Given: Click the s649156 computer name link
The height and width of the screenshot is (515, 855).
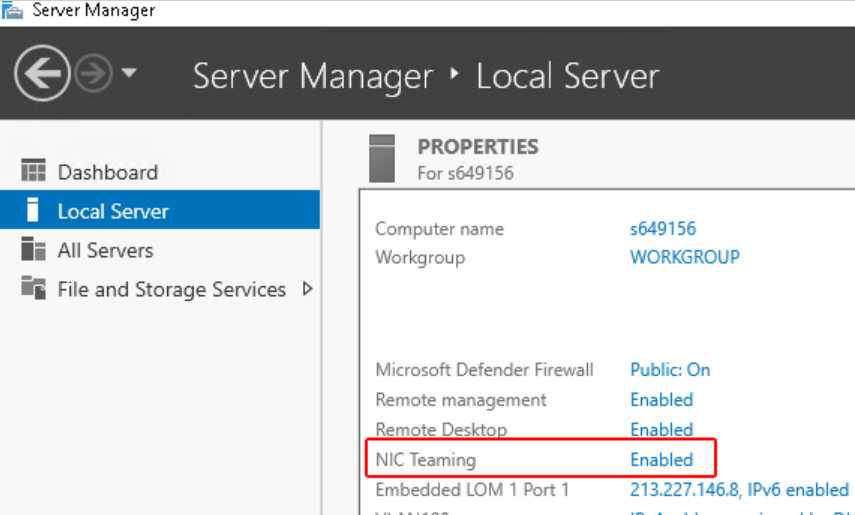Looking at the screenshot, I should (662, 229).
